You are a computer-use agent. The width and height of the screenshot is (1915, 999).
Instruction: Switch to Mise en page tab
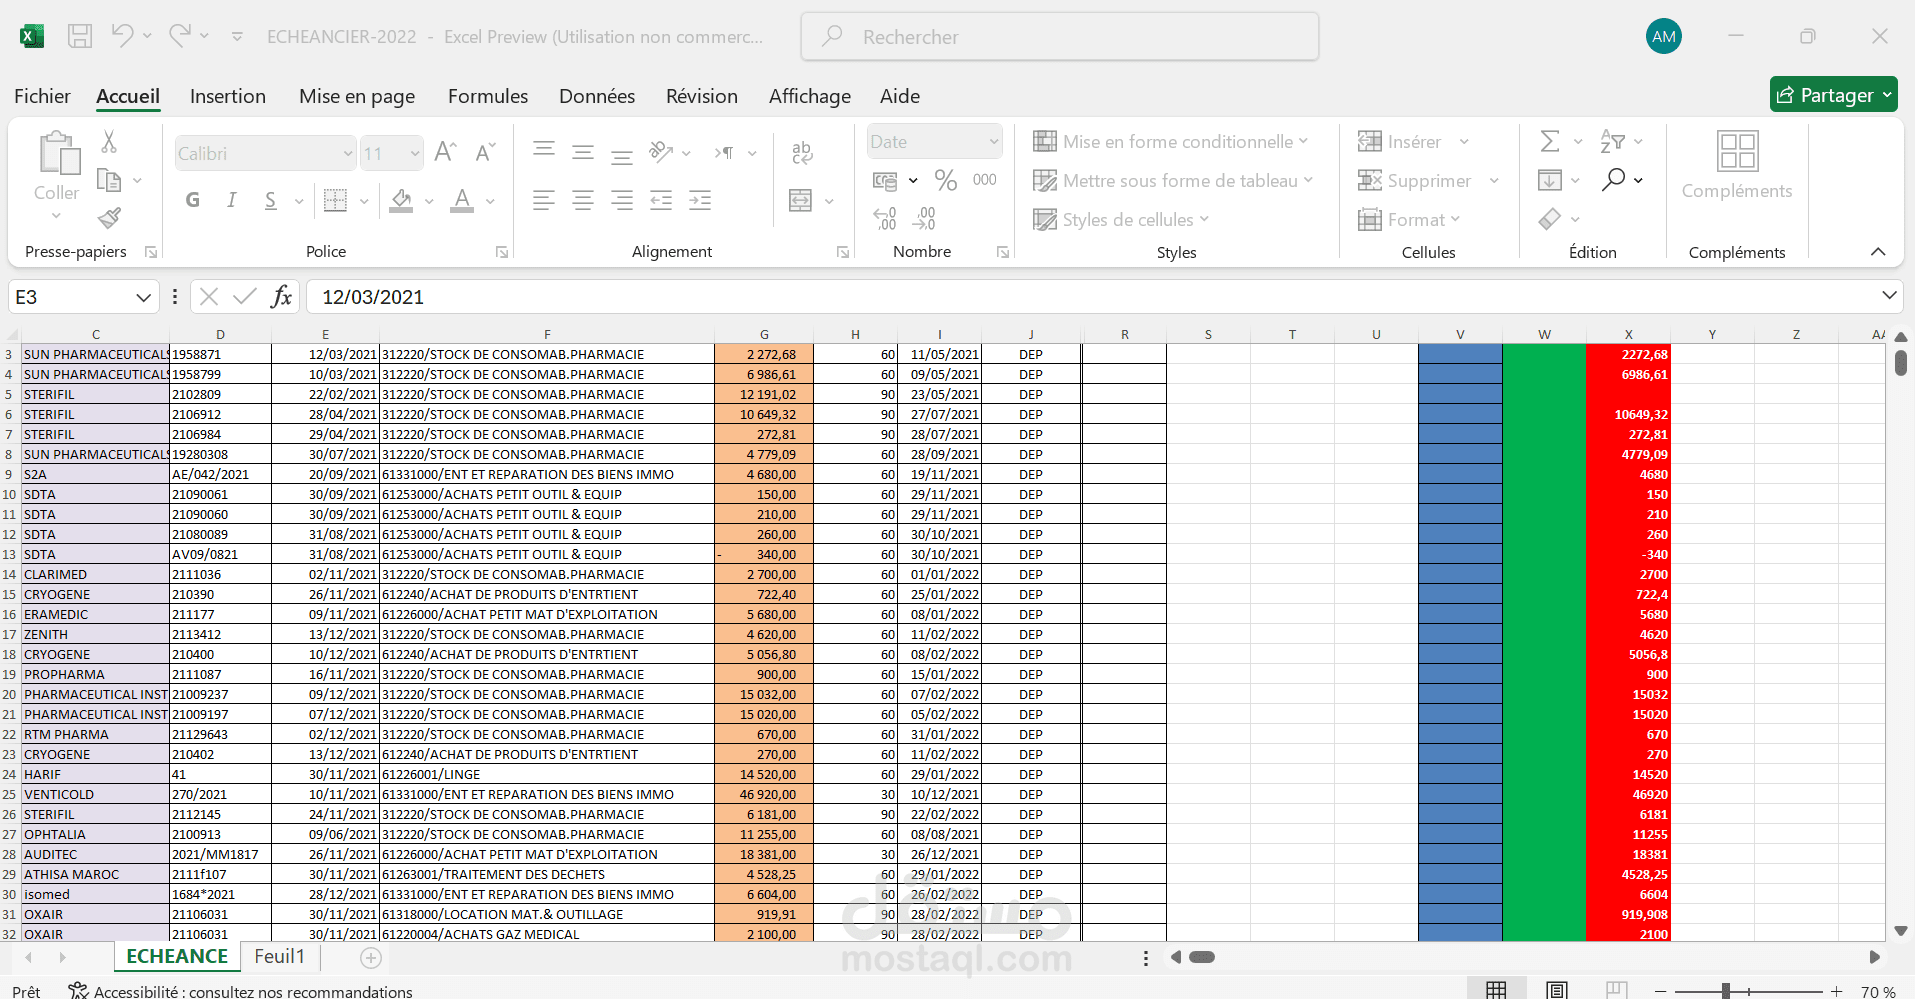pyautogui.click(x=357, y=96)
